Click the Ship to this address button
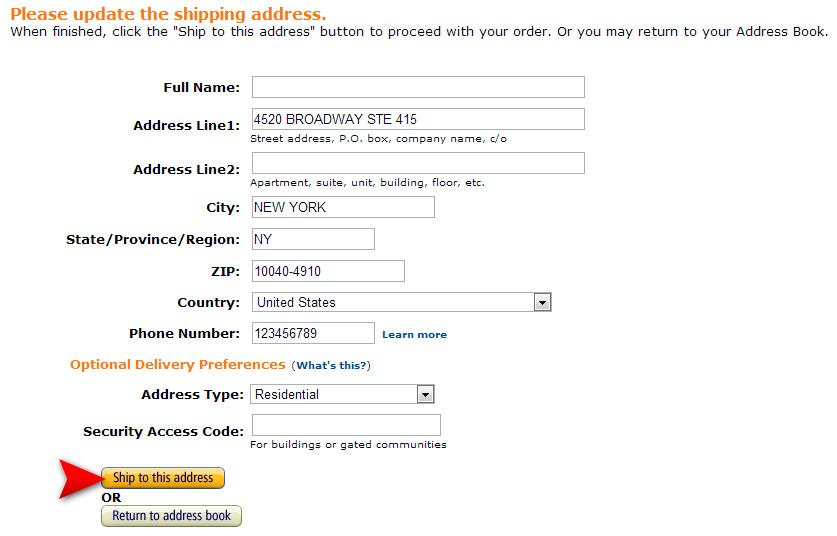This screenshot has height=536, width=837. 163,478
